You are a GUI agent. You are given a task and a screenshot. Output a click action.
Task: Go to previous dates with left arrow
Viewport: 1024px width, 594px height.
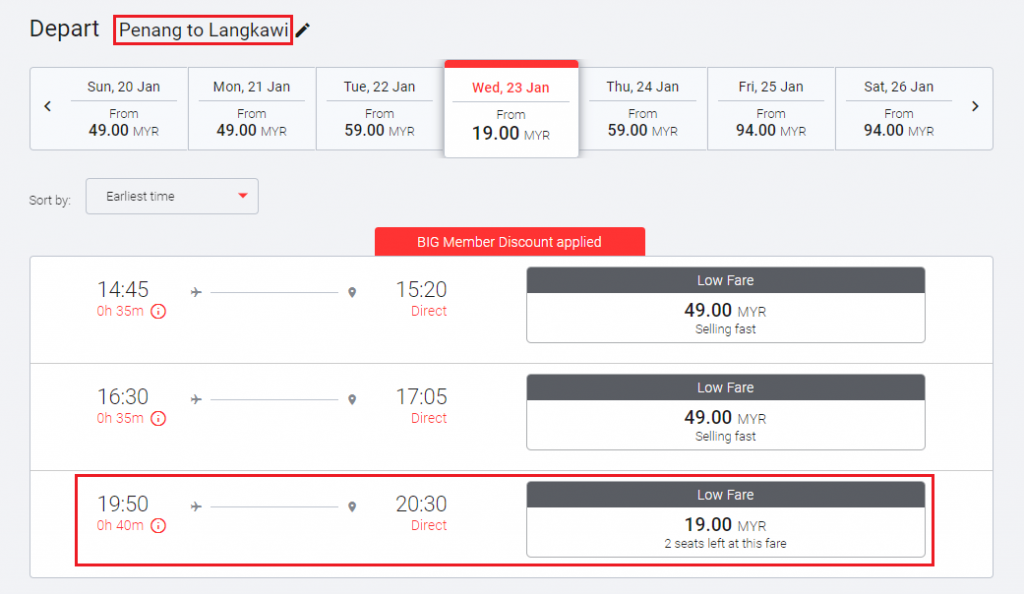(x=48, y=107)
